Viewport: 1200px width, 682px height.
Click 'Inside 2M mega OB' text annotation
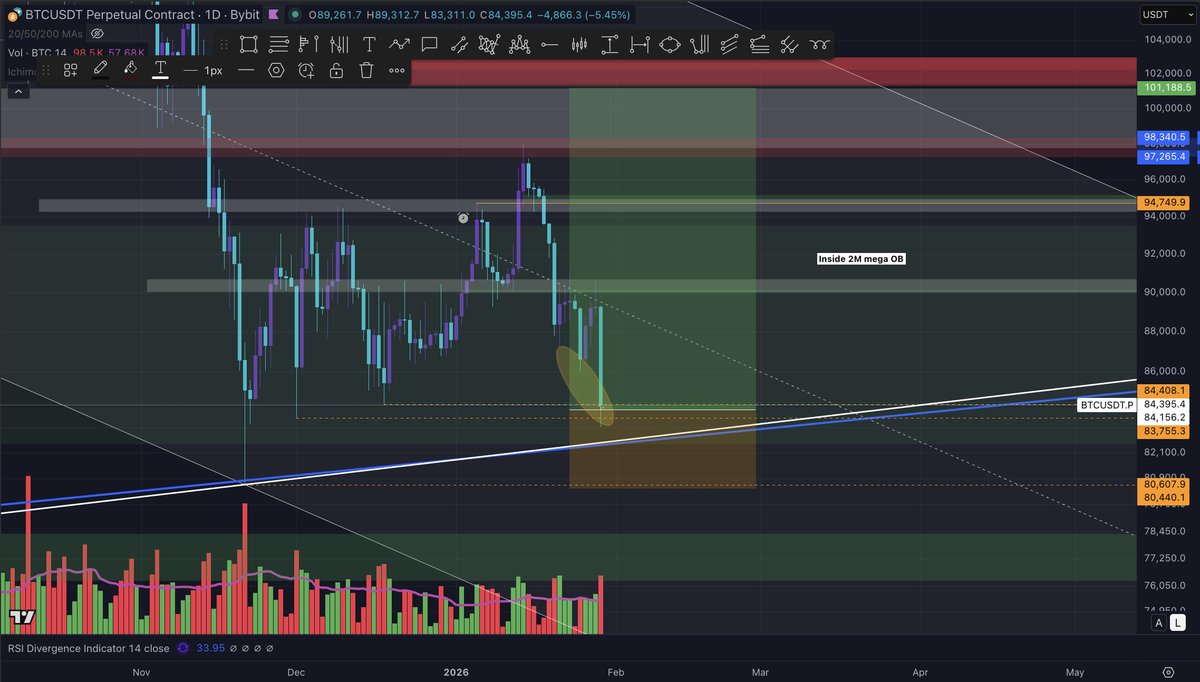pyautogui.click(x=862, y=259)
